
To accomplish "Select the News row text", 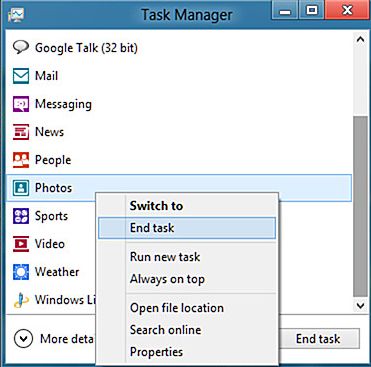I will [x=49, y=132].
